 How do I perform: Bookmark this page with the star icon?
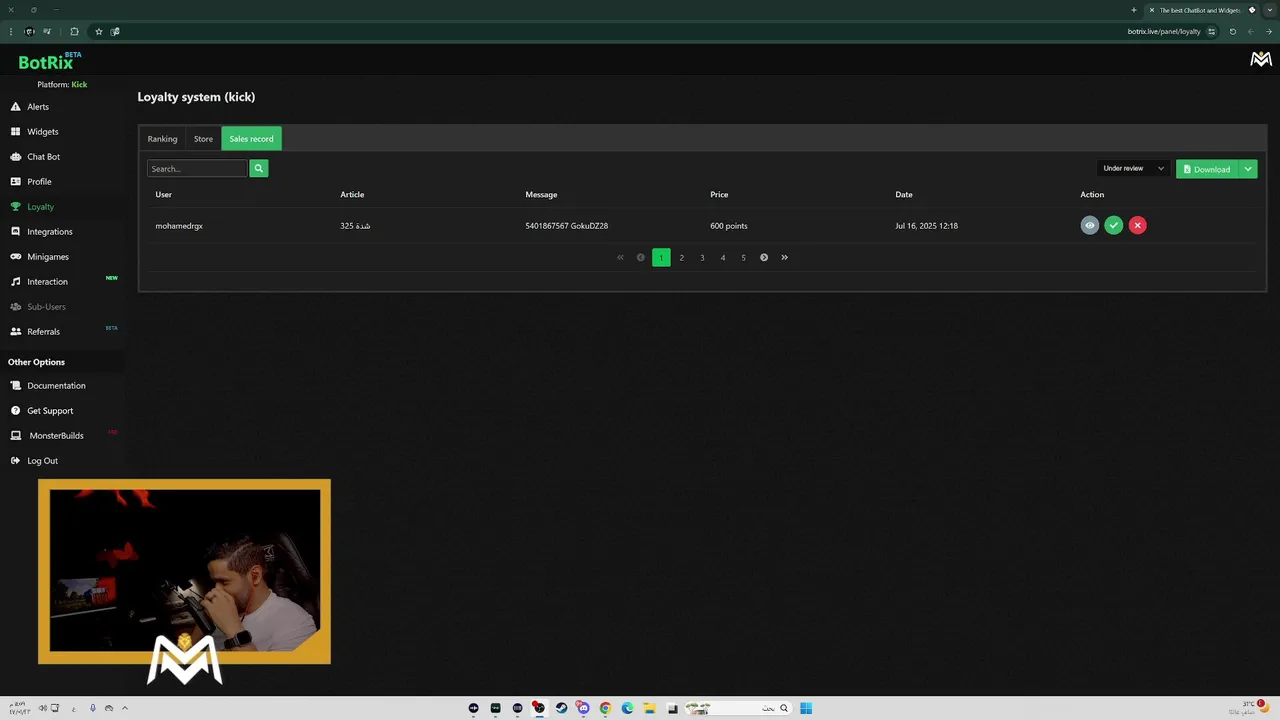[x=99, y=32]
